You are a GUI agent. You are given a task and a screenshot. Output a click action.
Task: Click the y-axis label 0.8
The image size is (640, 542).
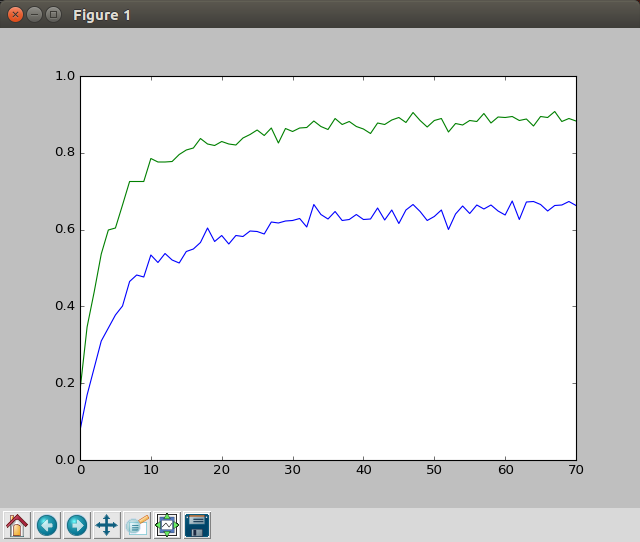[65, 153]
